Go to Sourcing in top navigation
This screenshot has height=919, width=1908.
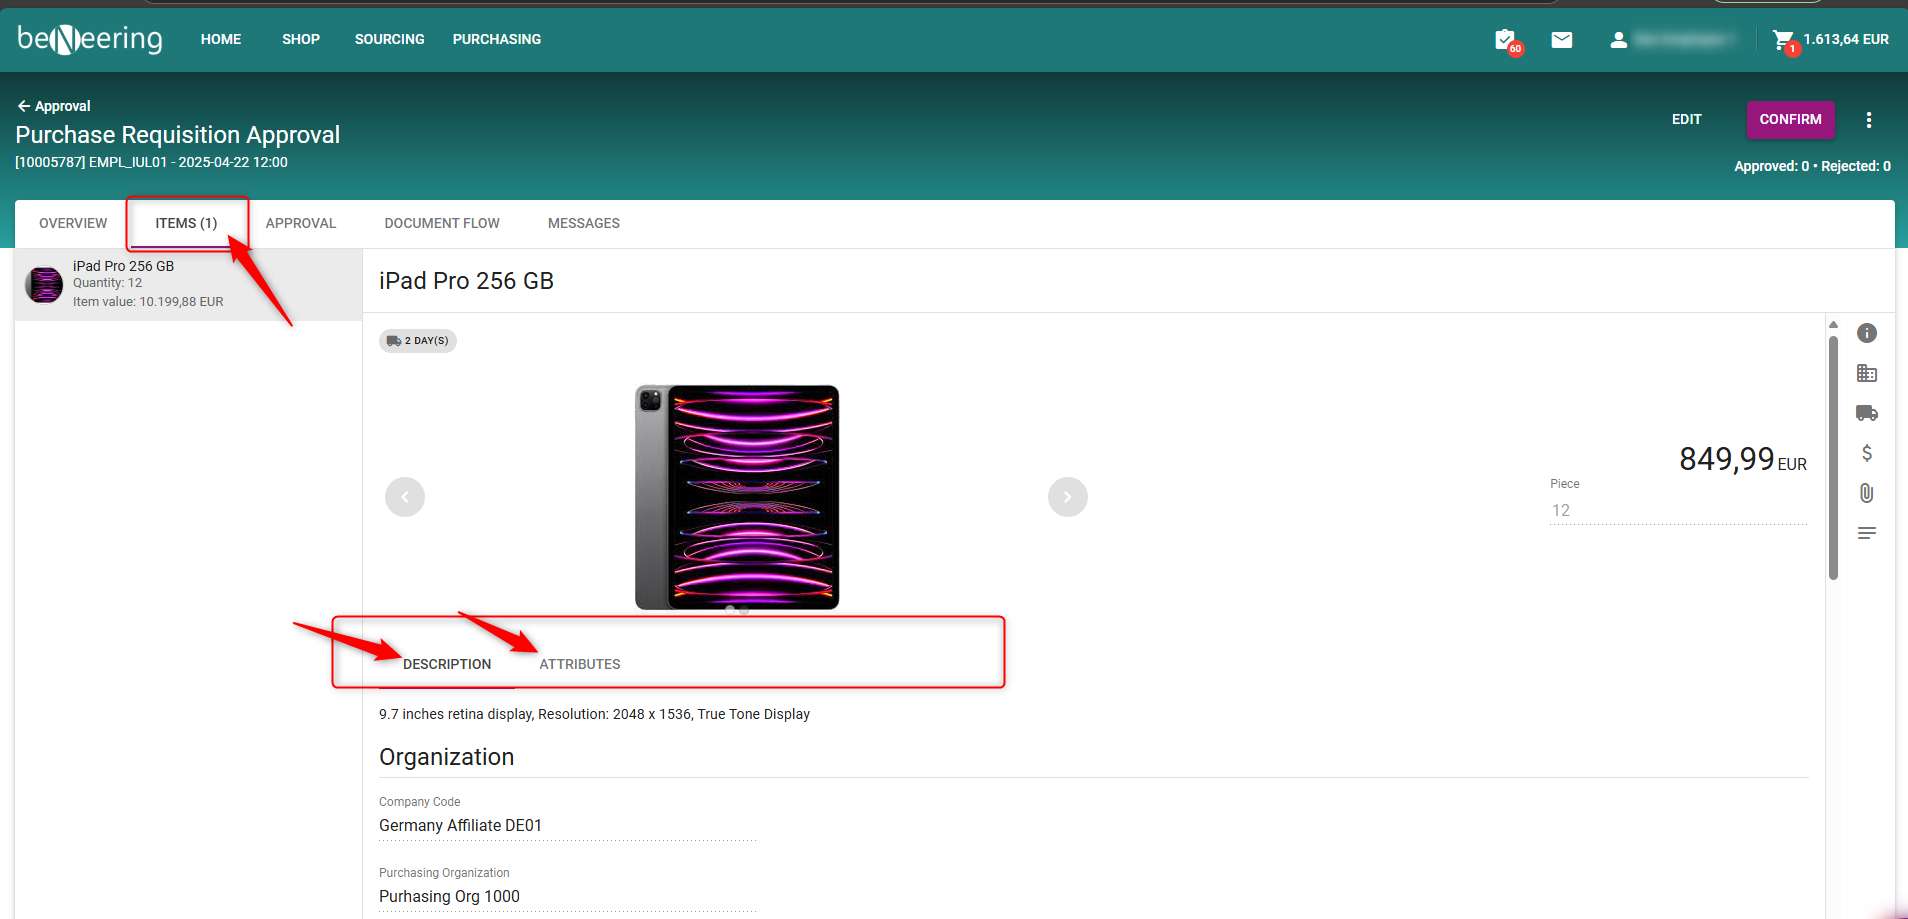pyautogui.click(x=389, y=39)
